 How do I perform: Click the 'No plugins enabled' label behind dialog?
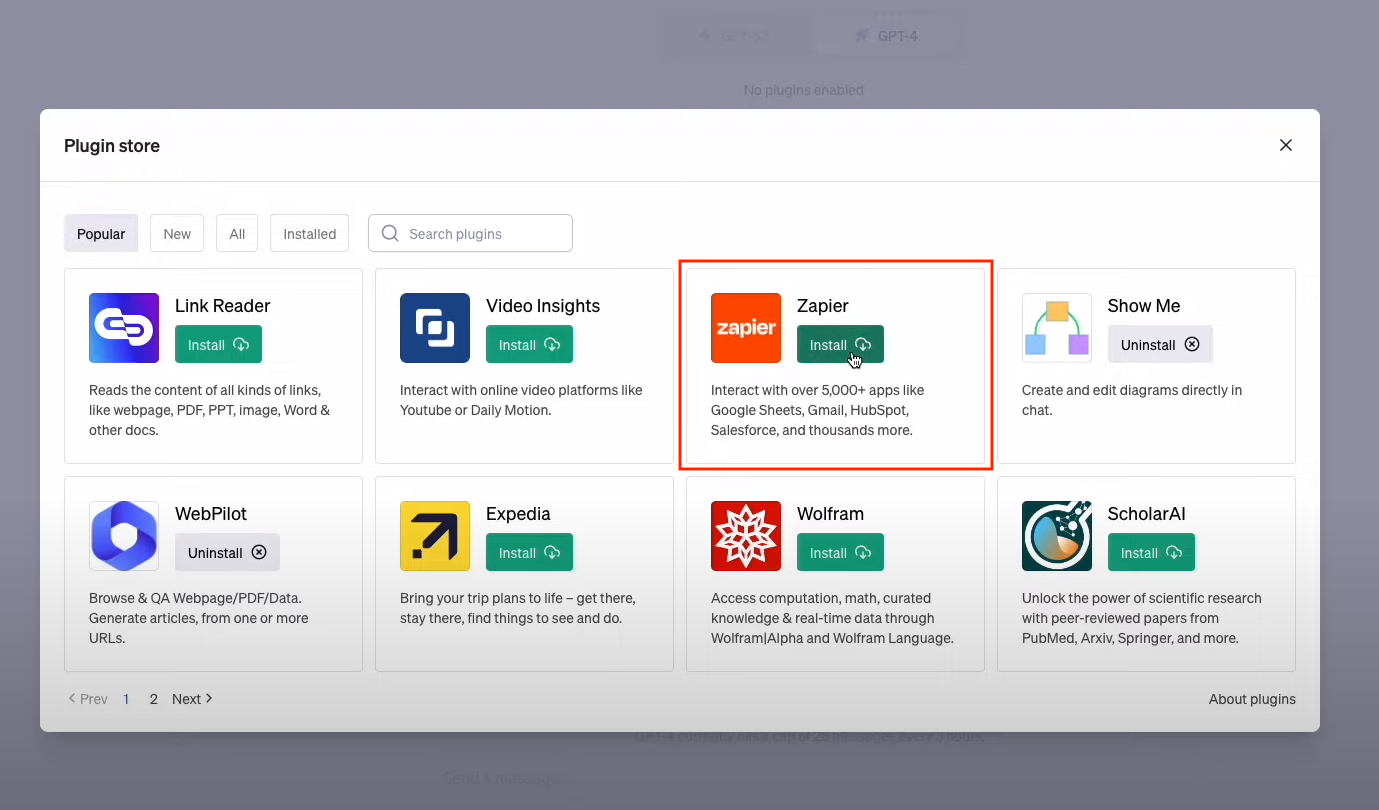804,90
